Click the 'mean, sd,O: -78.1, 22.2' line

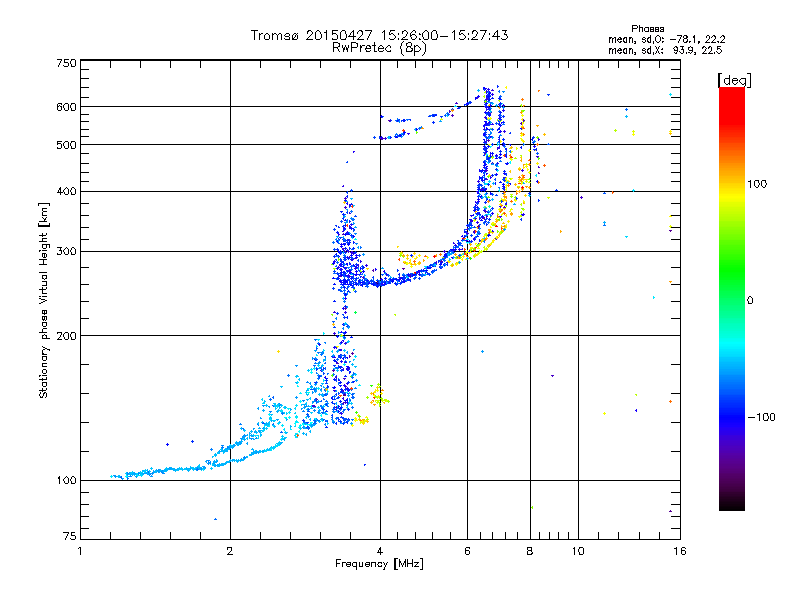(666, 39)
